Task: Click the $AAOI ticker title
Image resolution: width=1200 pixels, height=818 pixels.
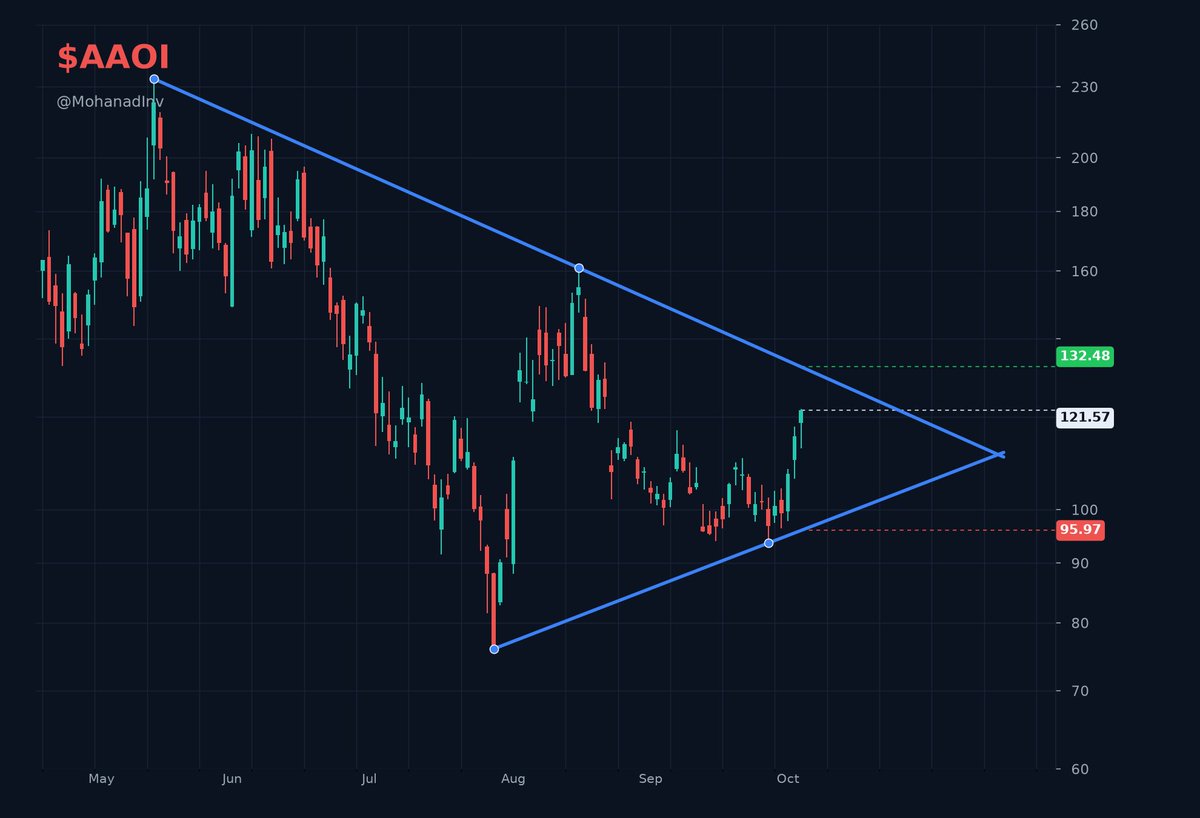Action: [x=113, y=58]
